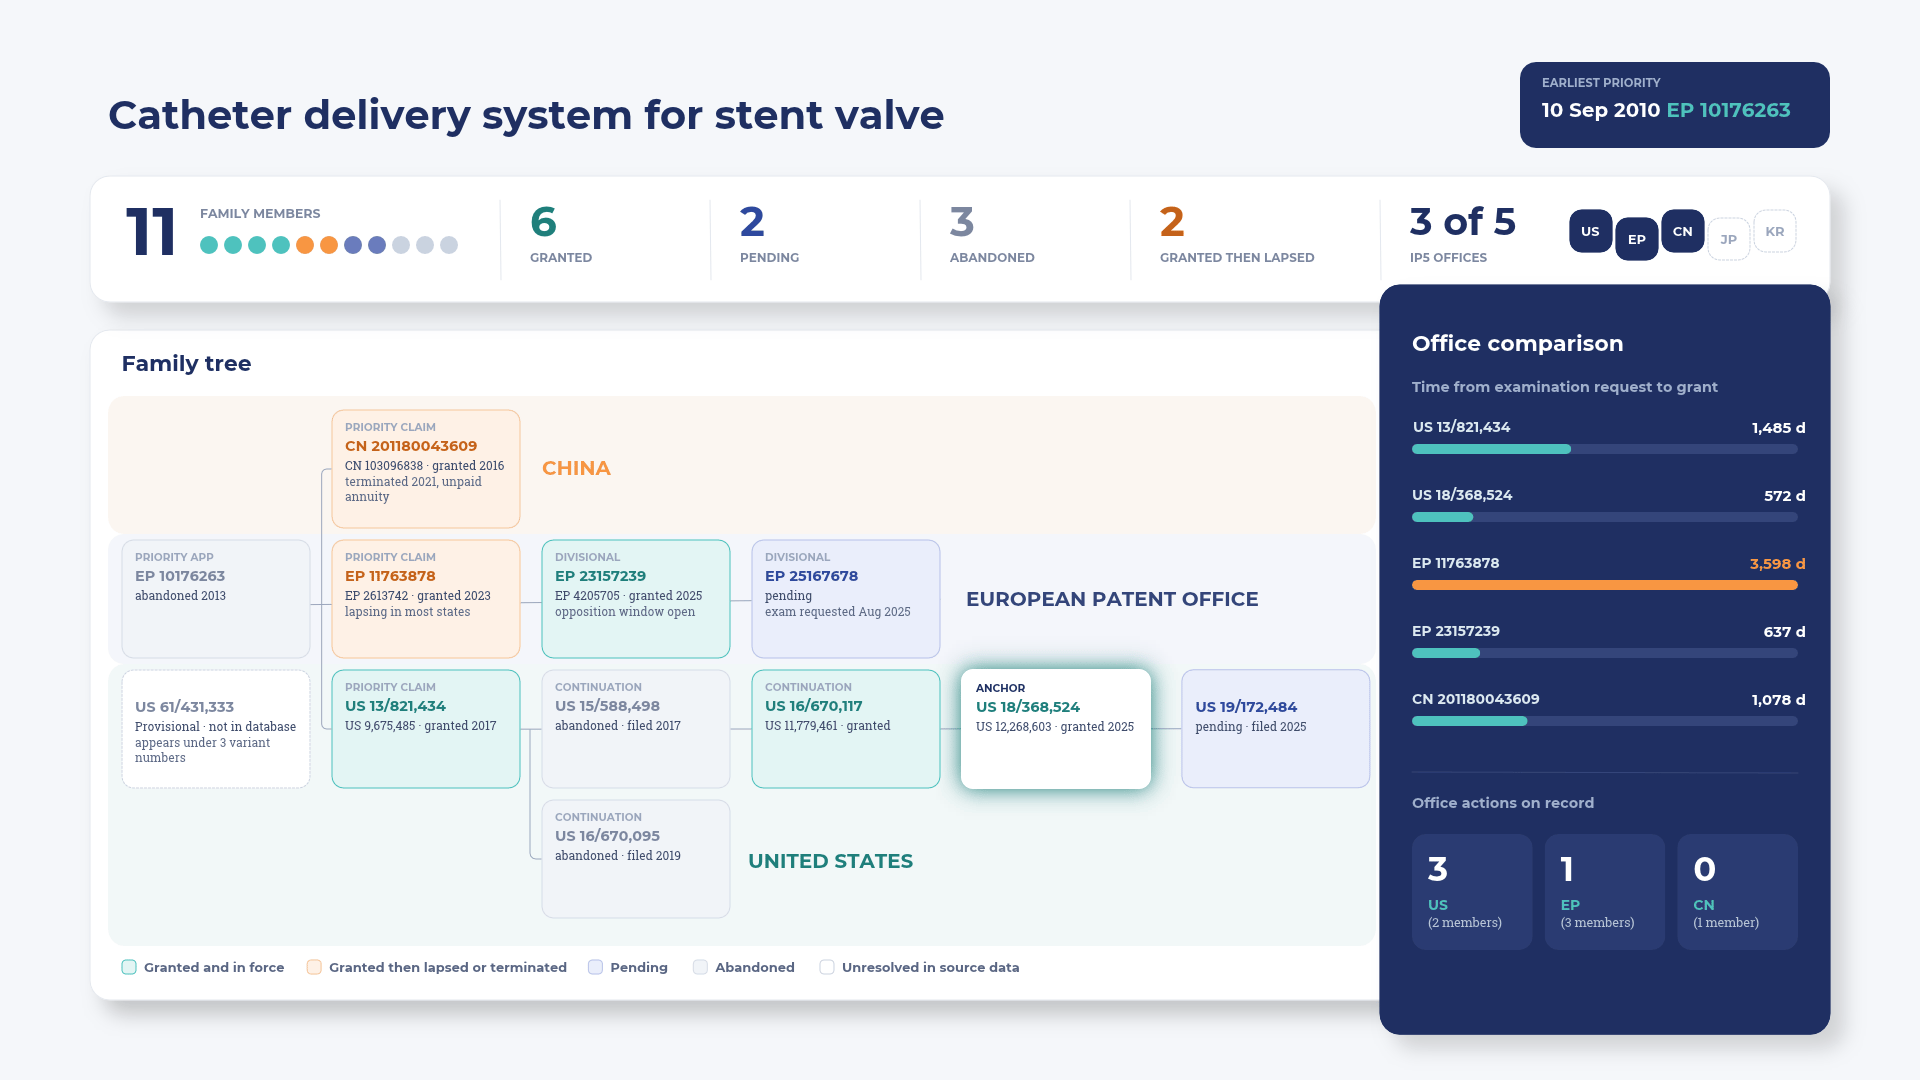Click the JP office badge

tap(1728, 239)
